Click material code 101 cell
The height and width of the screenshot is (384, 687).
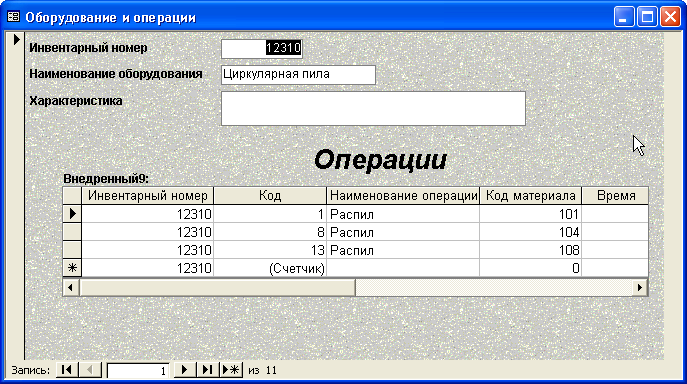[x=531, y=214]
